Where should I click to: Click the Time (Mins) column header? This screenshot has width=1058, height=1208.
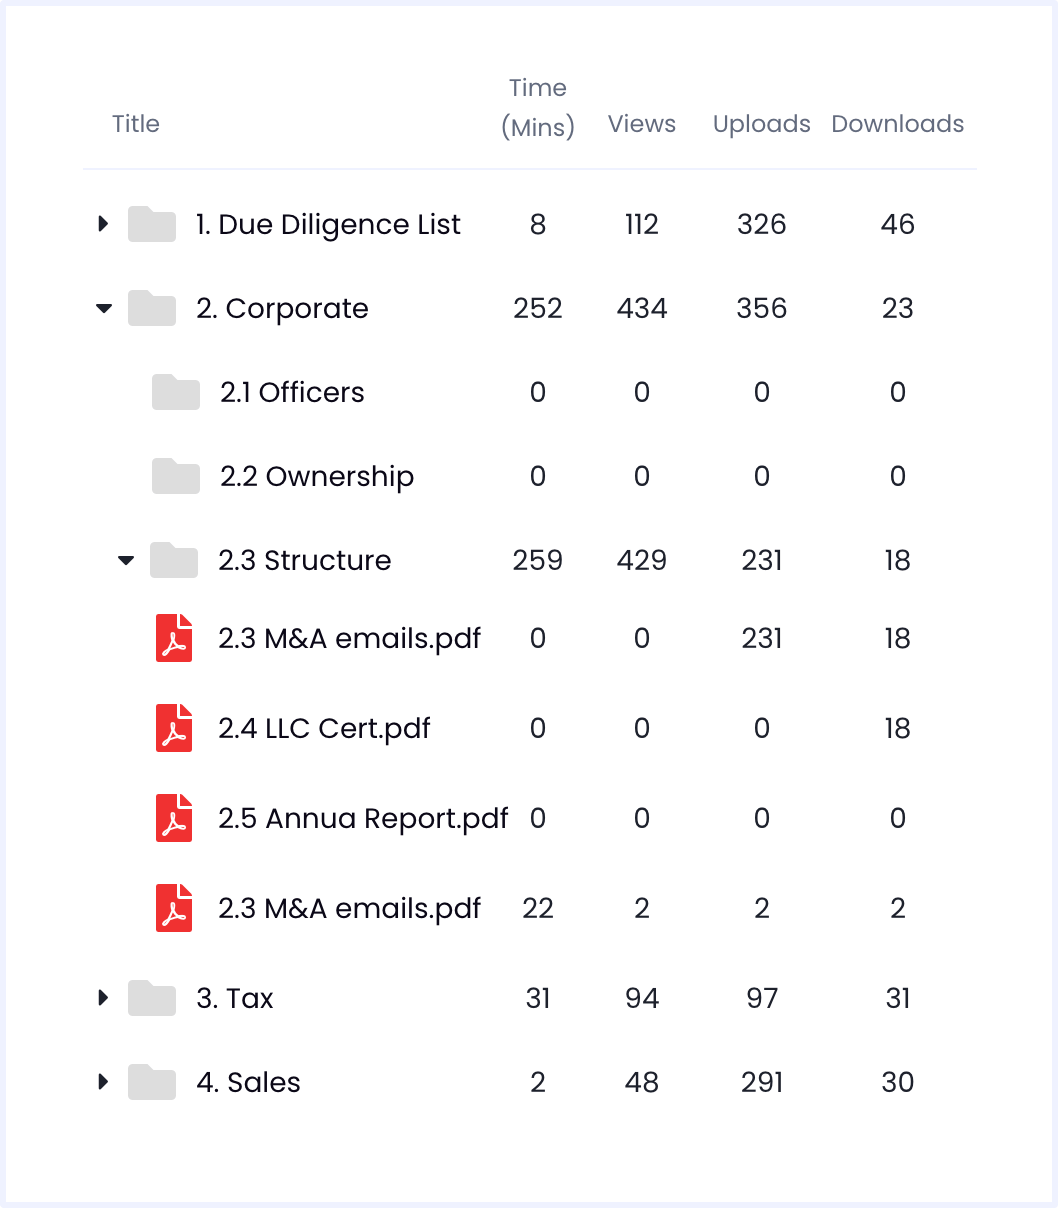[538, 107]
